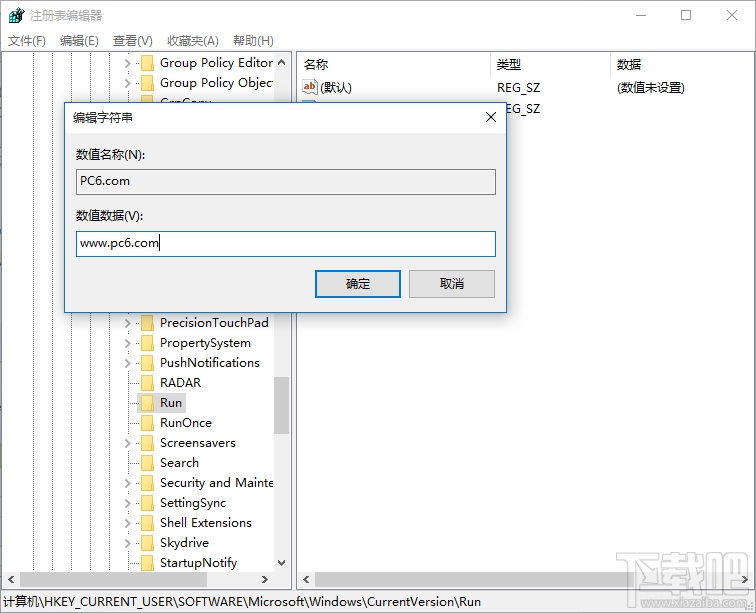Image resolution: width=756 pixels, height=613 pixels.
Task: Expand the Shell Extensions key
Action: pos(127,523)
